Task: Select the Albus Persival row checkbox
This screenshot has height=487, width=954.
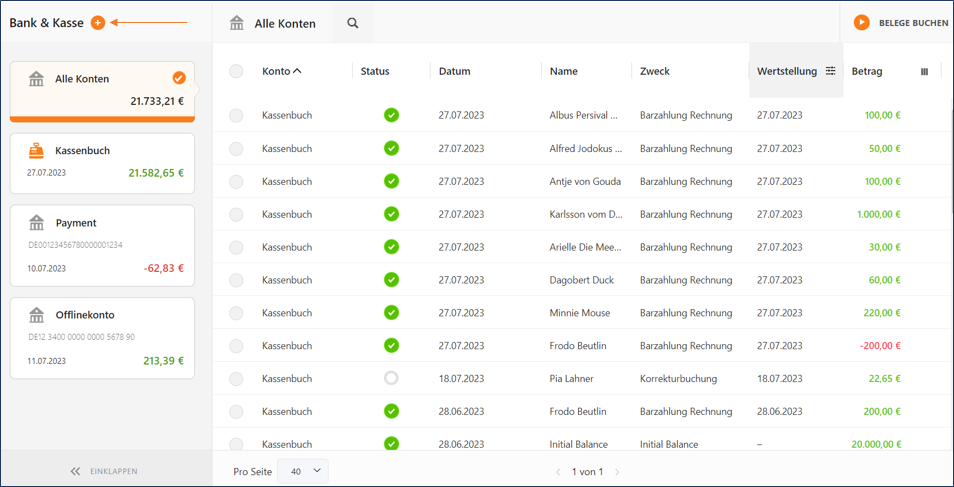Action: click(x=236, y=115)
